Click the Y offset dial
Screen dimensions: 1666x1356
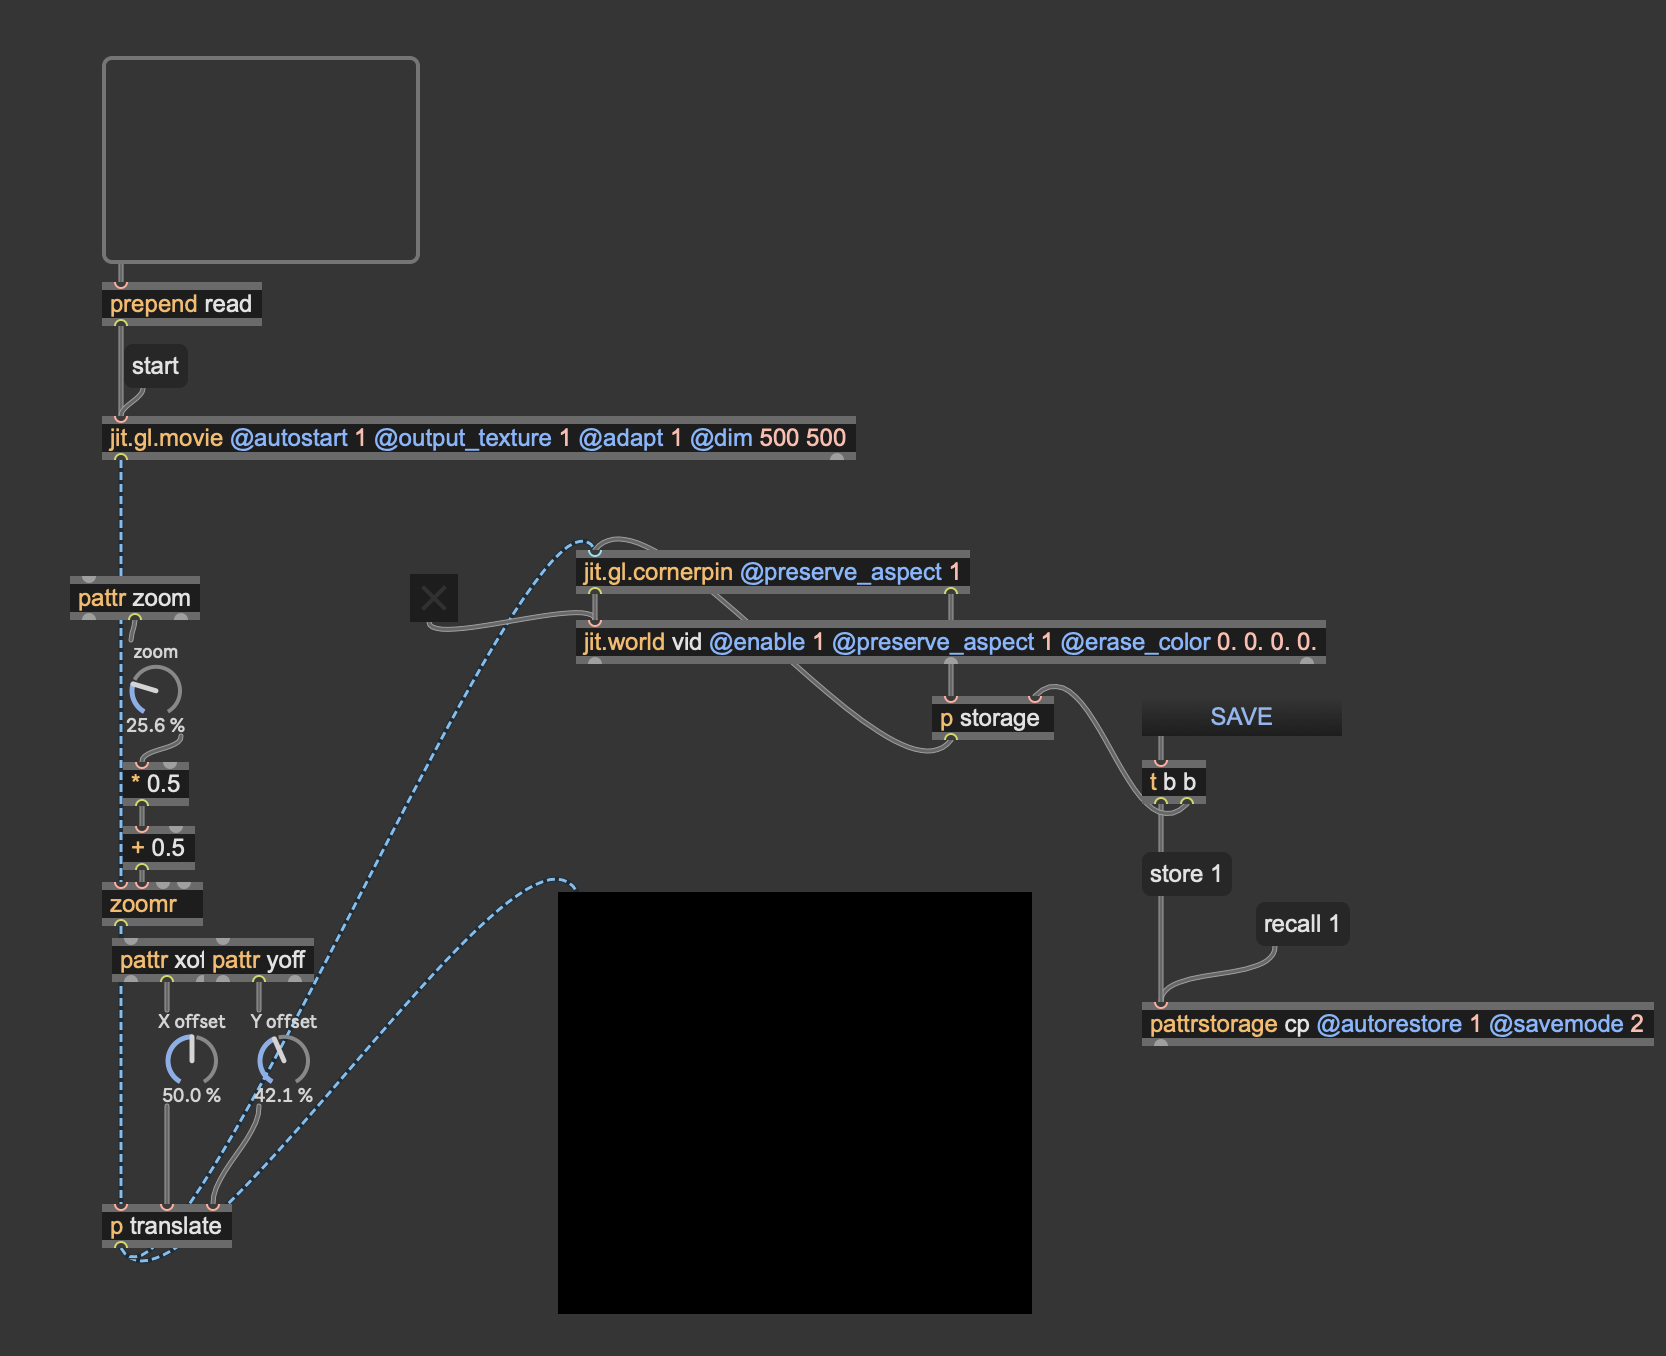pyautogui.click(x=283, y=1060)
